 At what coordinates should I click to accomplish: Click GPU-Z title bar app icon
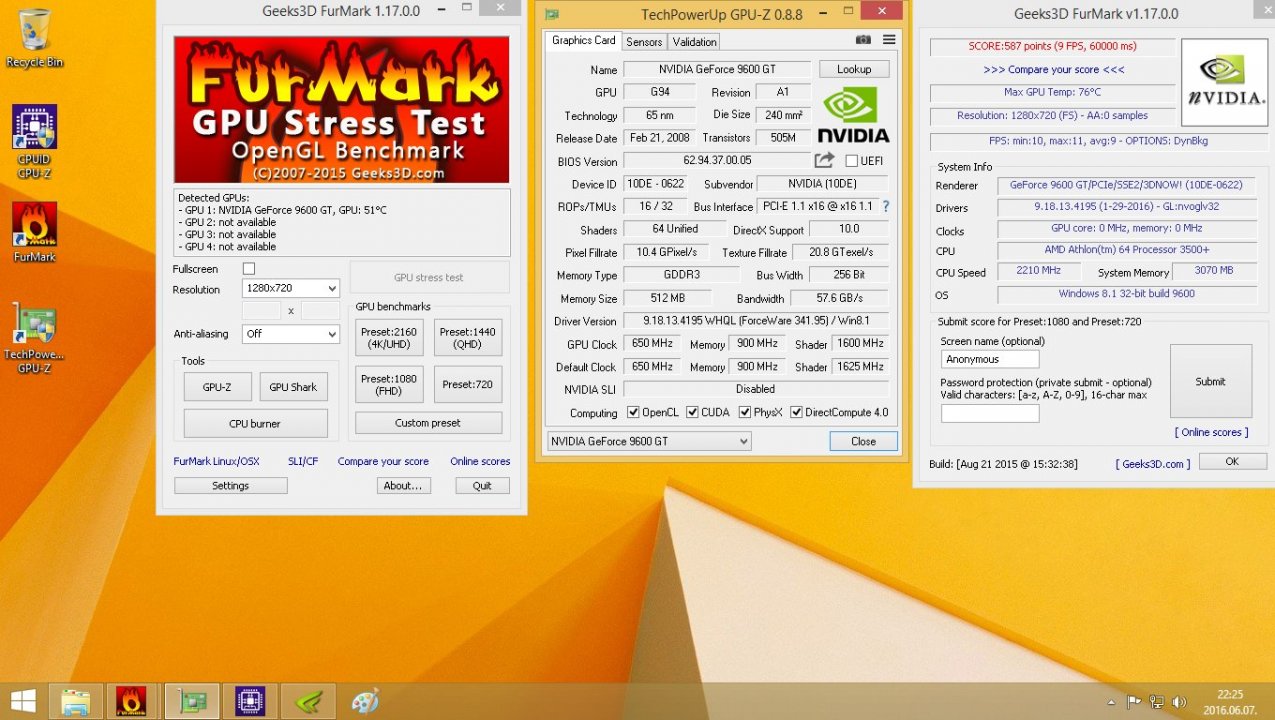pyautogui.click(x=552, y=14)
